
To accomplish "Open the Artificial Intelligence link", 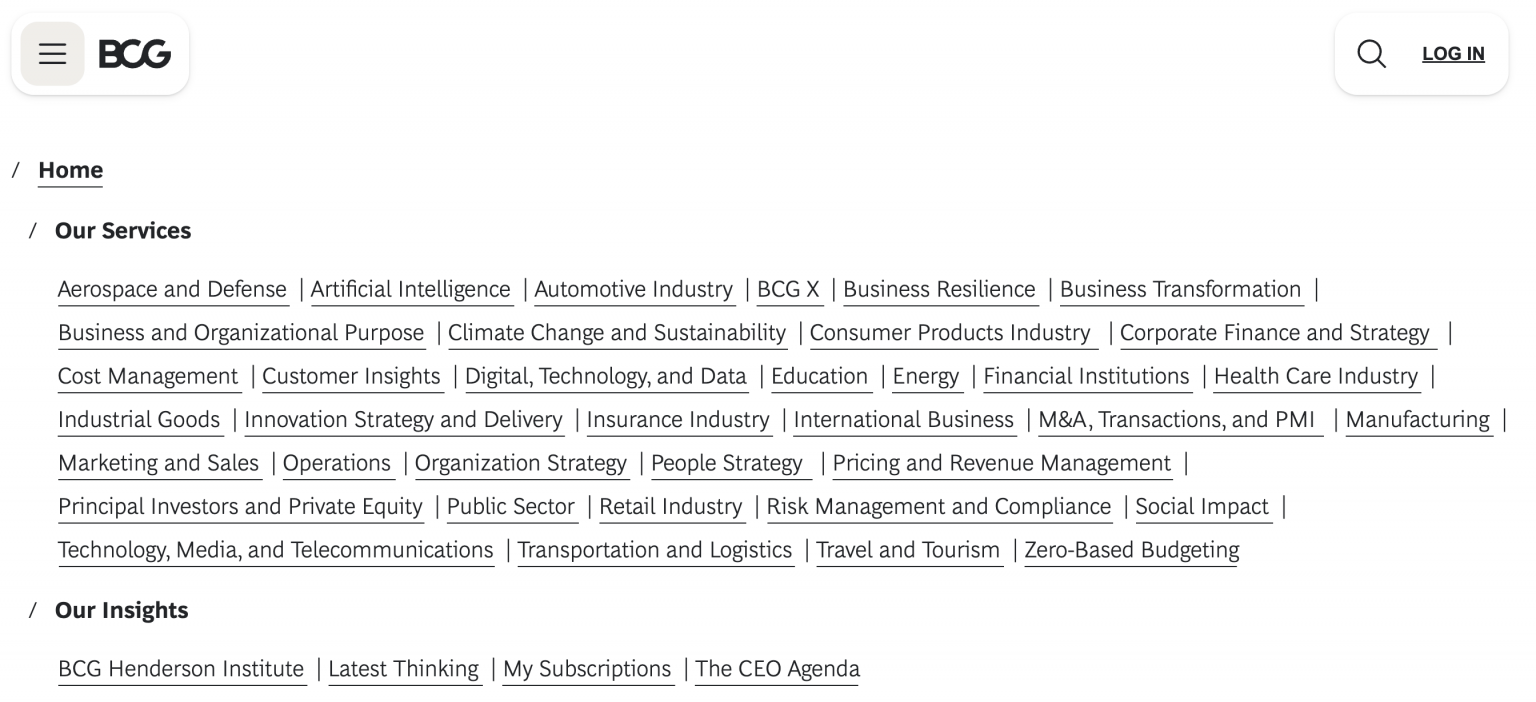I will [410, 289].
